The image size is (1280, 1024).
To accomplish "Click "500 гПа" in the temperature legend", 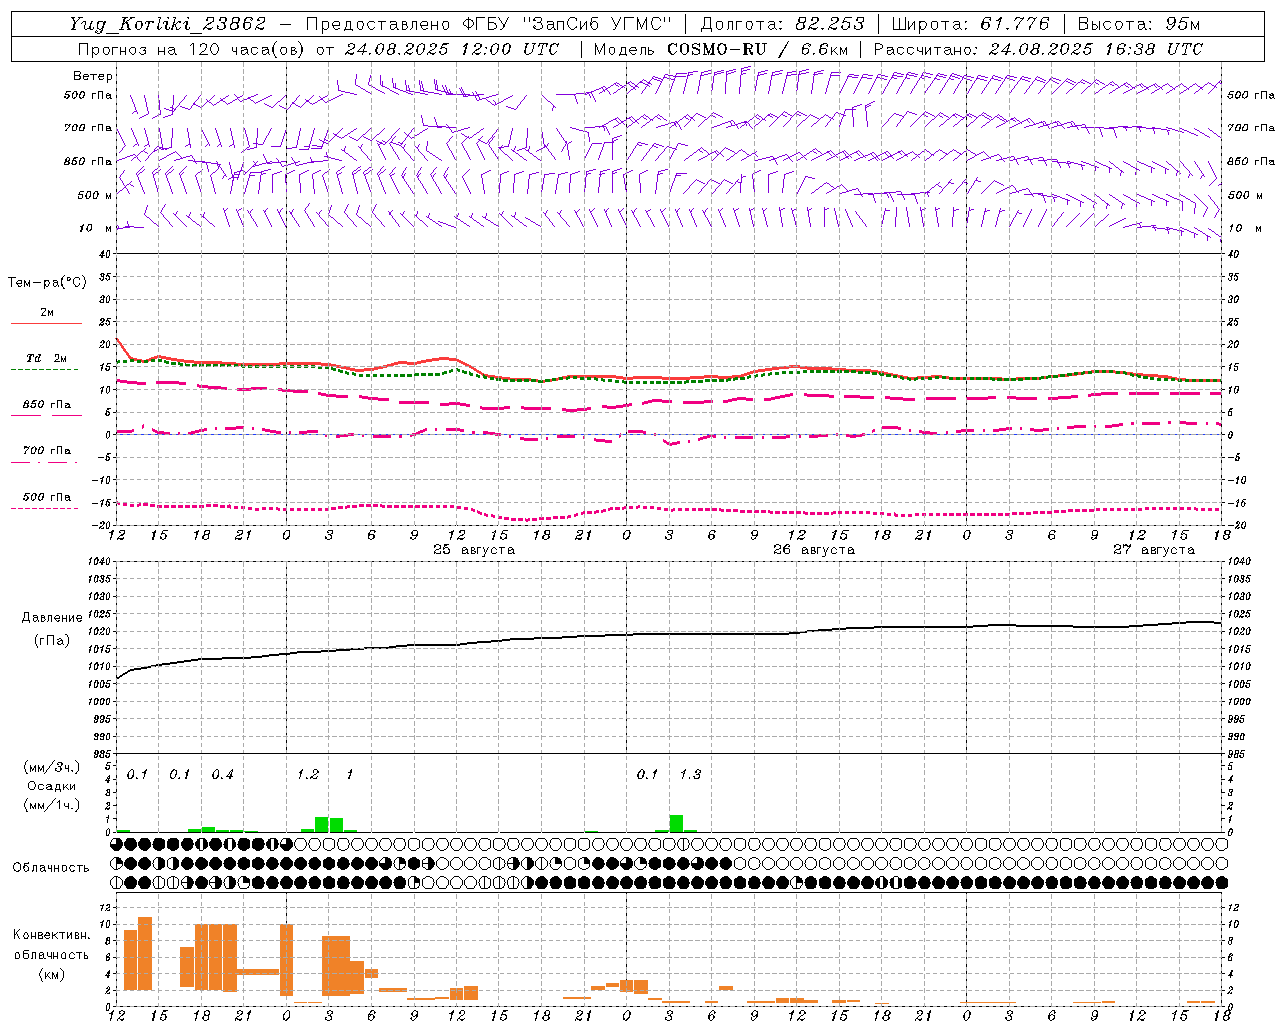I will click(x=47, y=497).
